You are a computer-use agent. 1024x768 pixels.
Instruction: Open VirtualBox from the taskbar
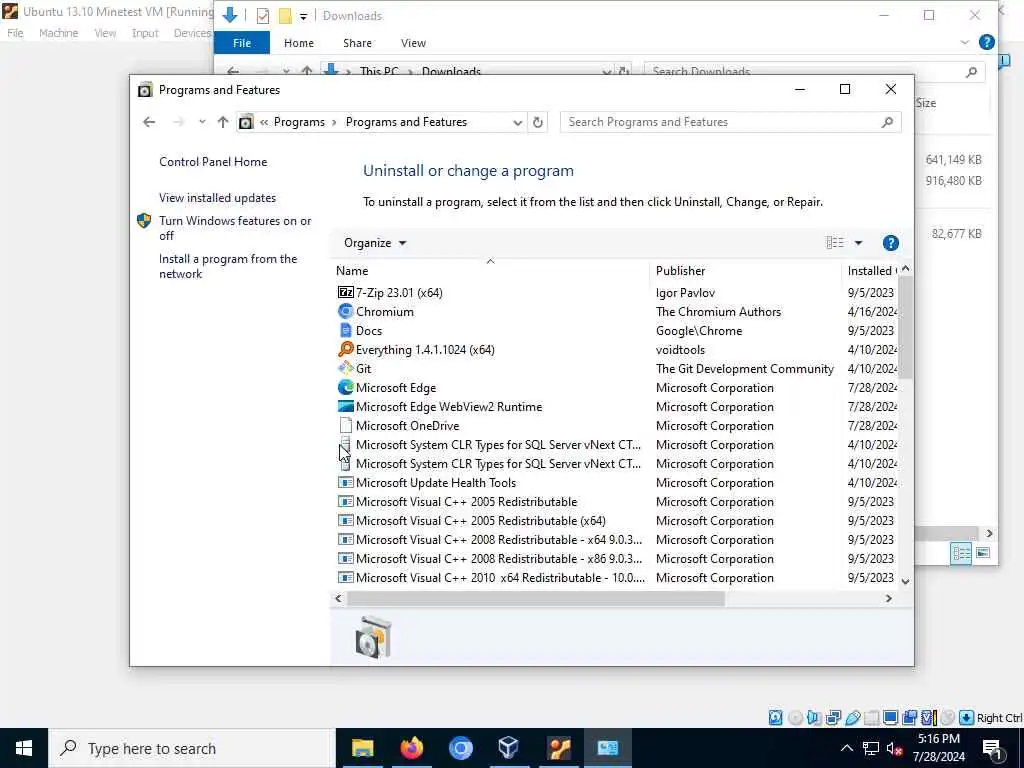tap(509, 748)
